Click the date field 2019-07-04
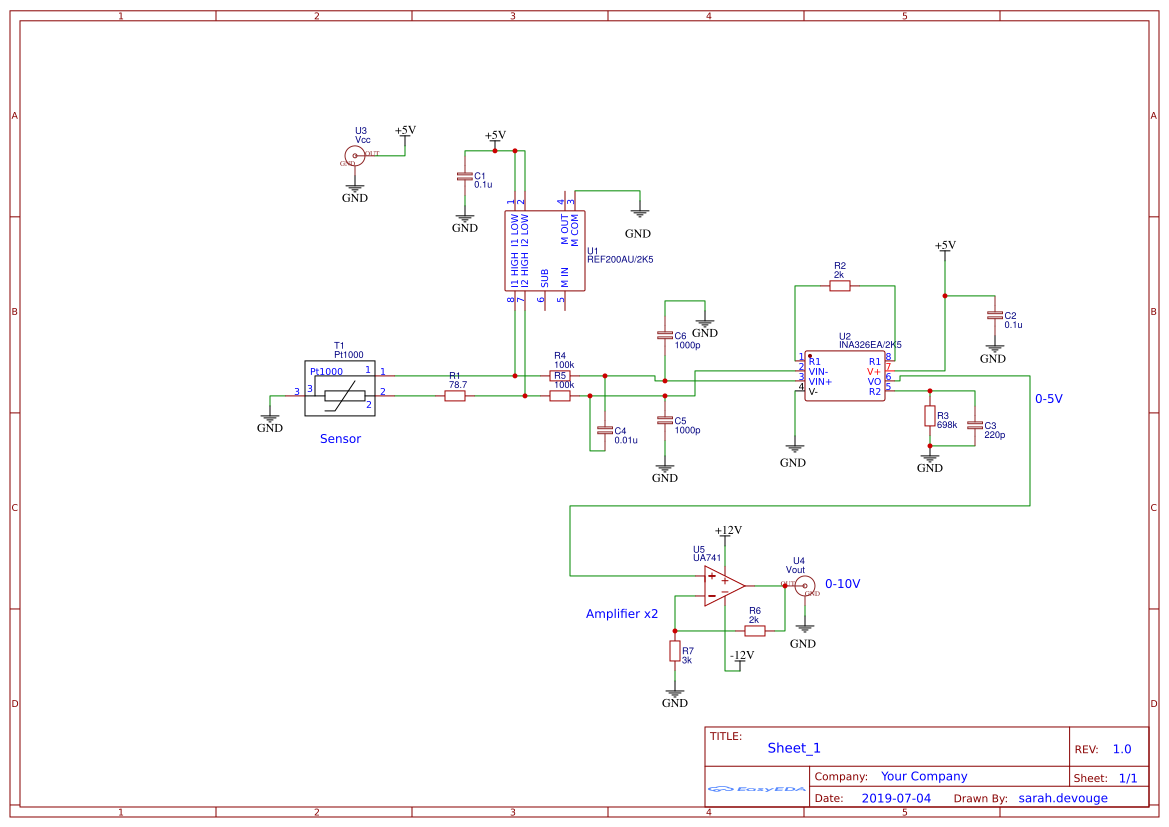Image resolution: width=1169 pixels, height=827 pixels. [x=895, y=797]
